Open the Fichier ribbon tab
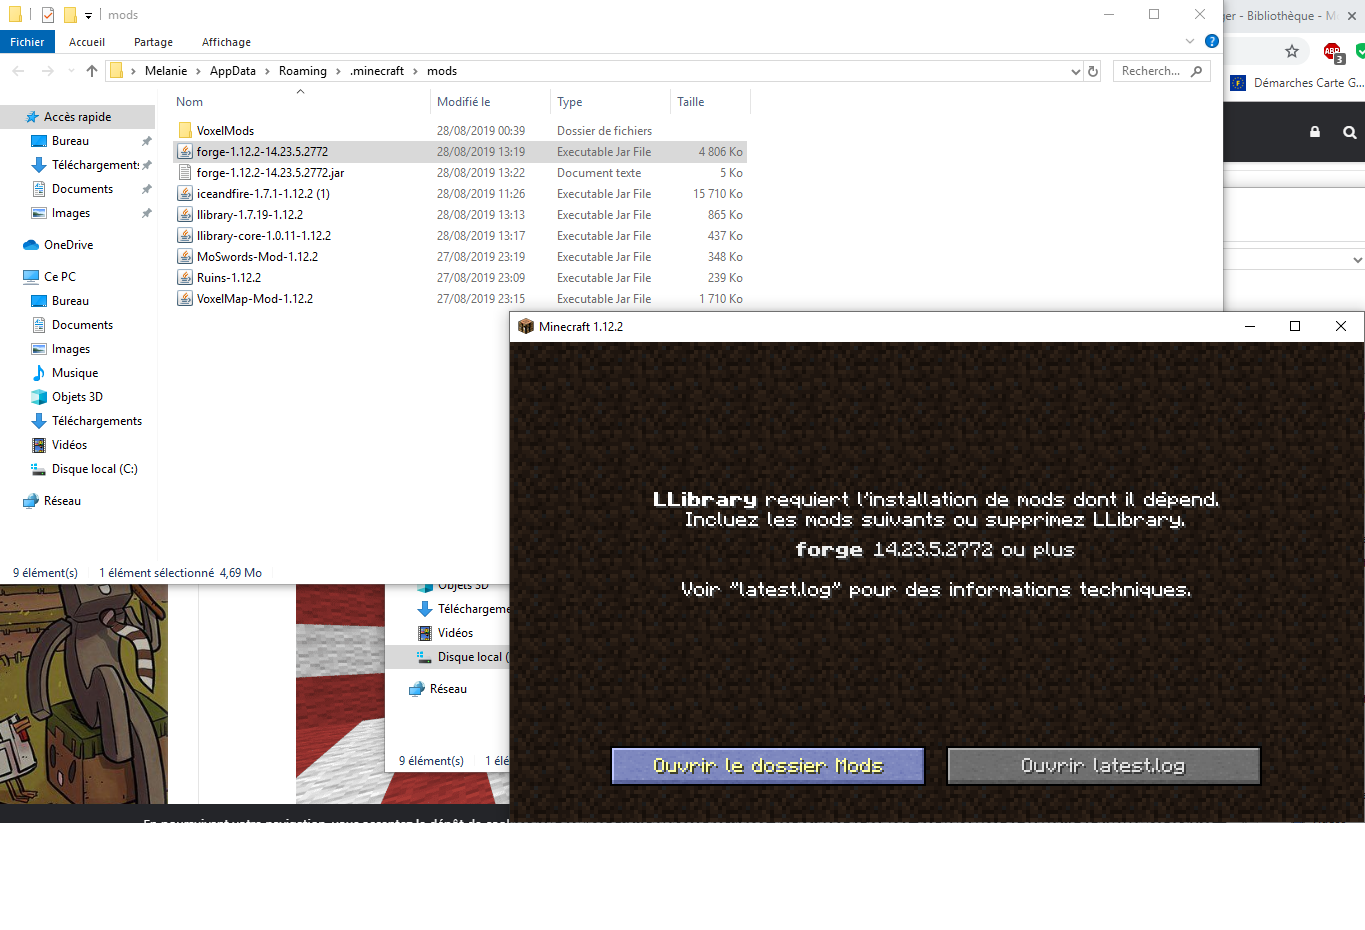This screenshot has width=1365, height=930. pyautogui.click(x=27, y=42)
